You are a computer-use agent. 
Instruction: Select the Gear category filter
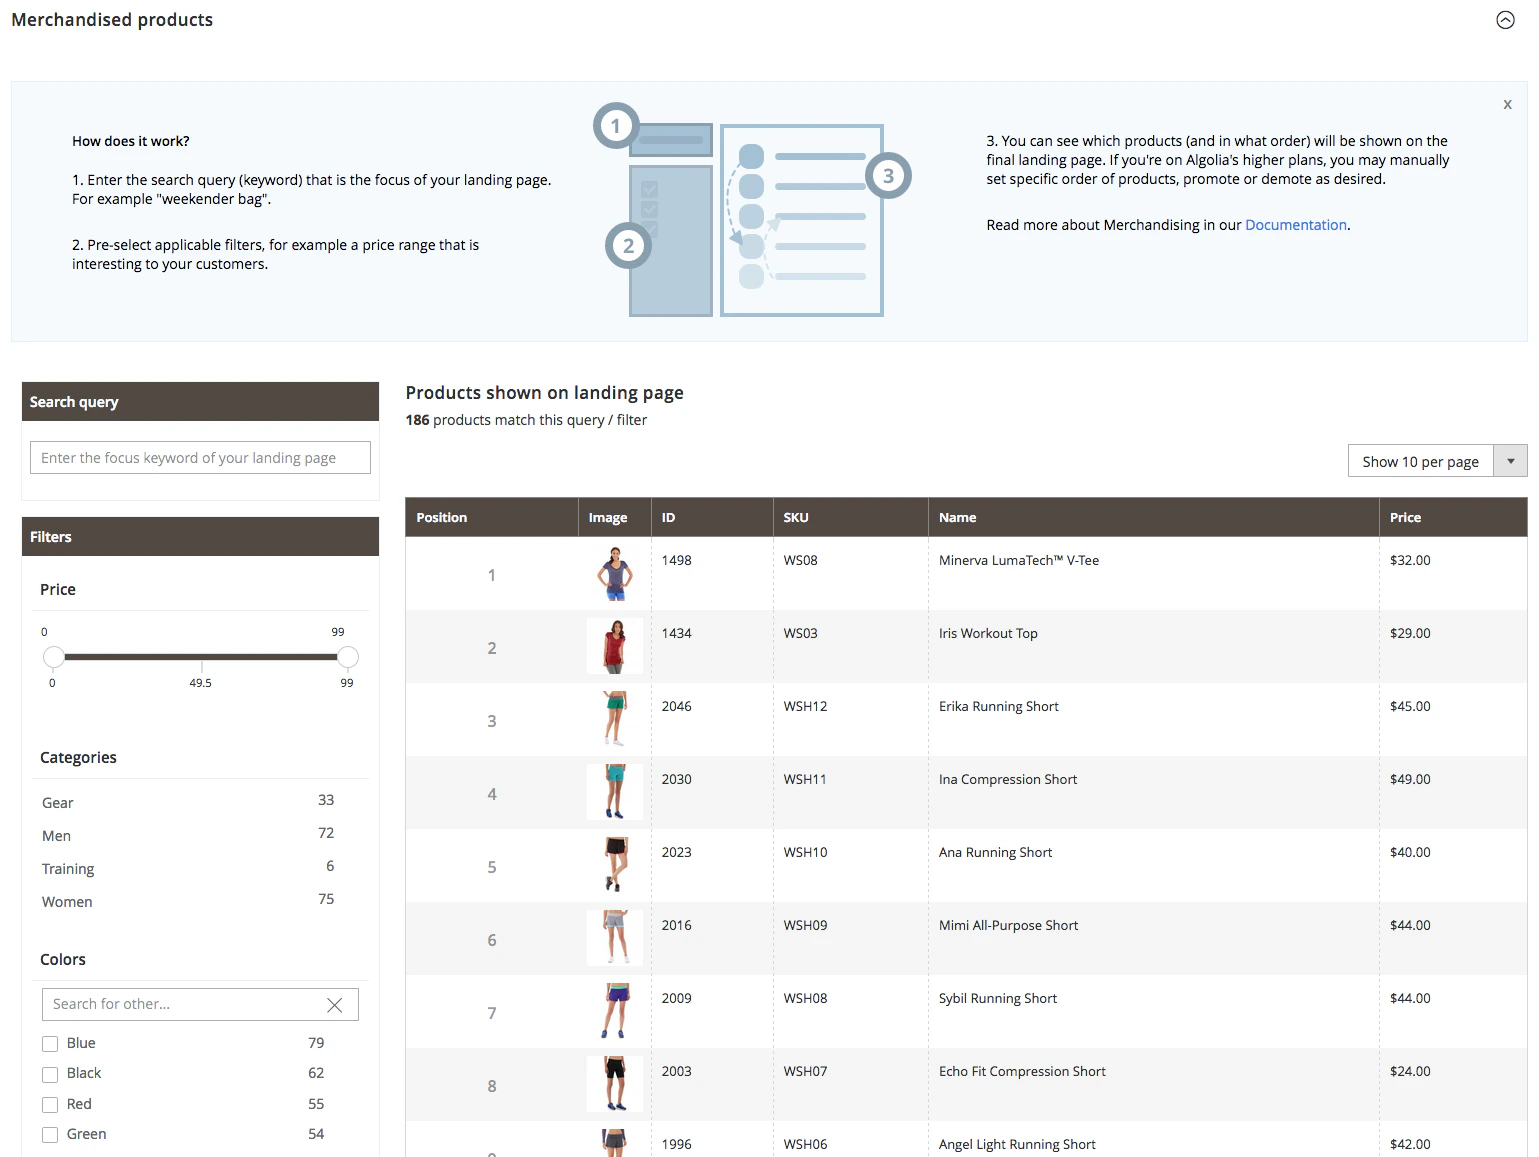point(57,803)
